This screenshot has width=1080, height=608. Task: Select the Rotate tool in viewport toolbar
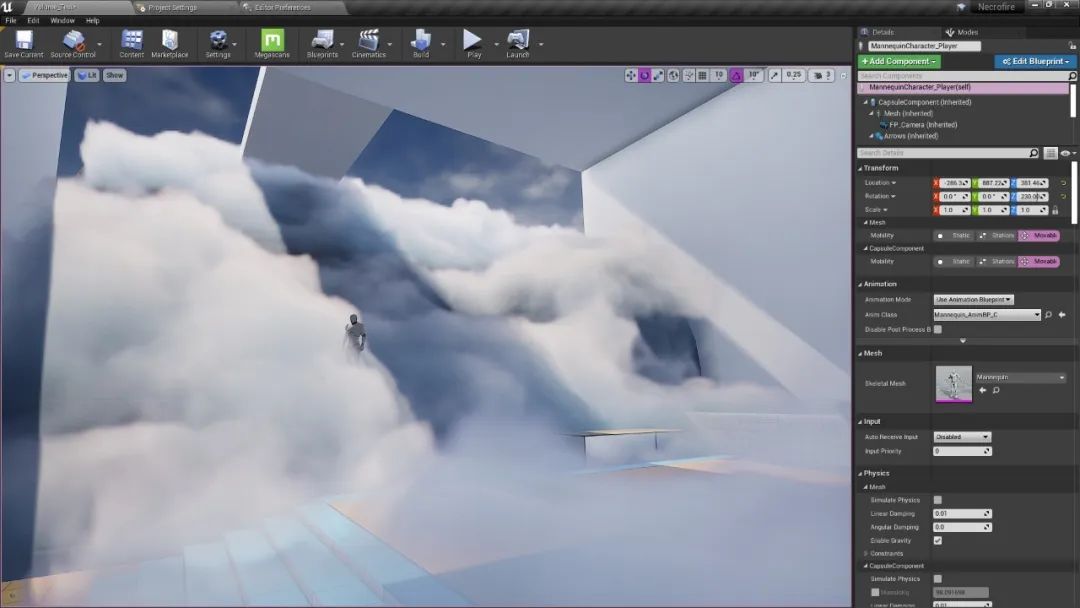(643, 74)
